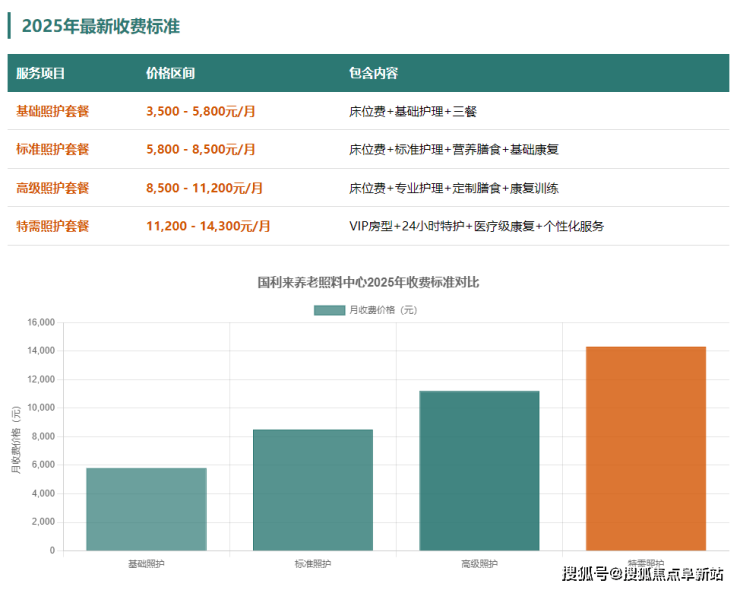
Task: Click the chart title 国利来养老照料中心2025年收费标准对比
Action: pyautogui.click(x=368, y=282)
